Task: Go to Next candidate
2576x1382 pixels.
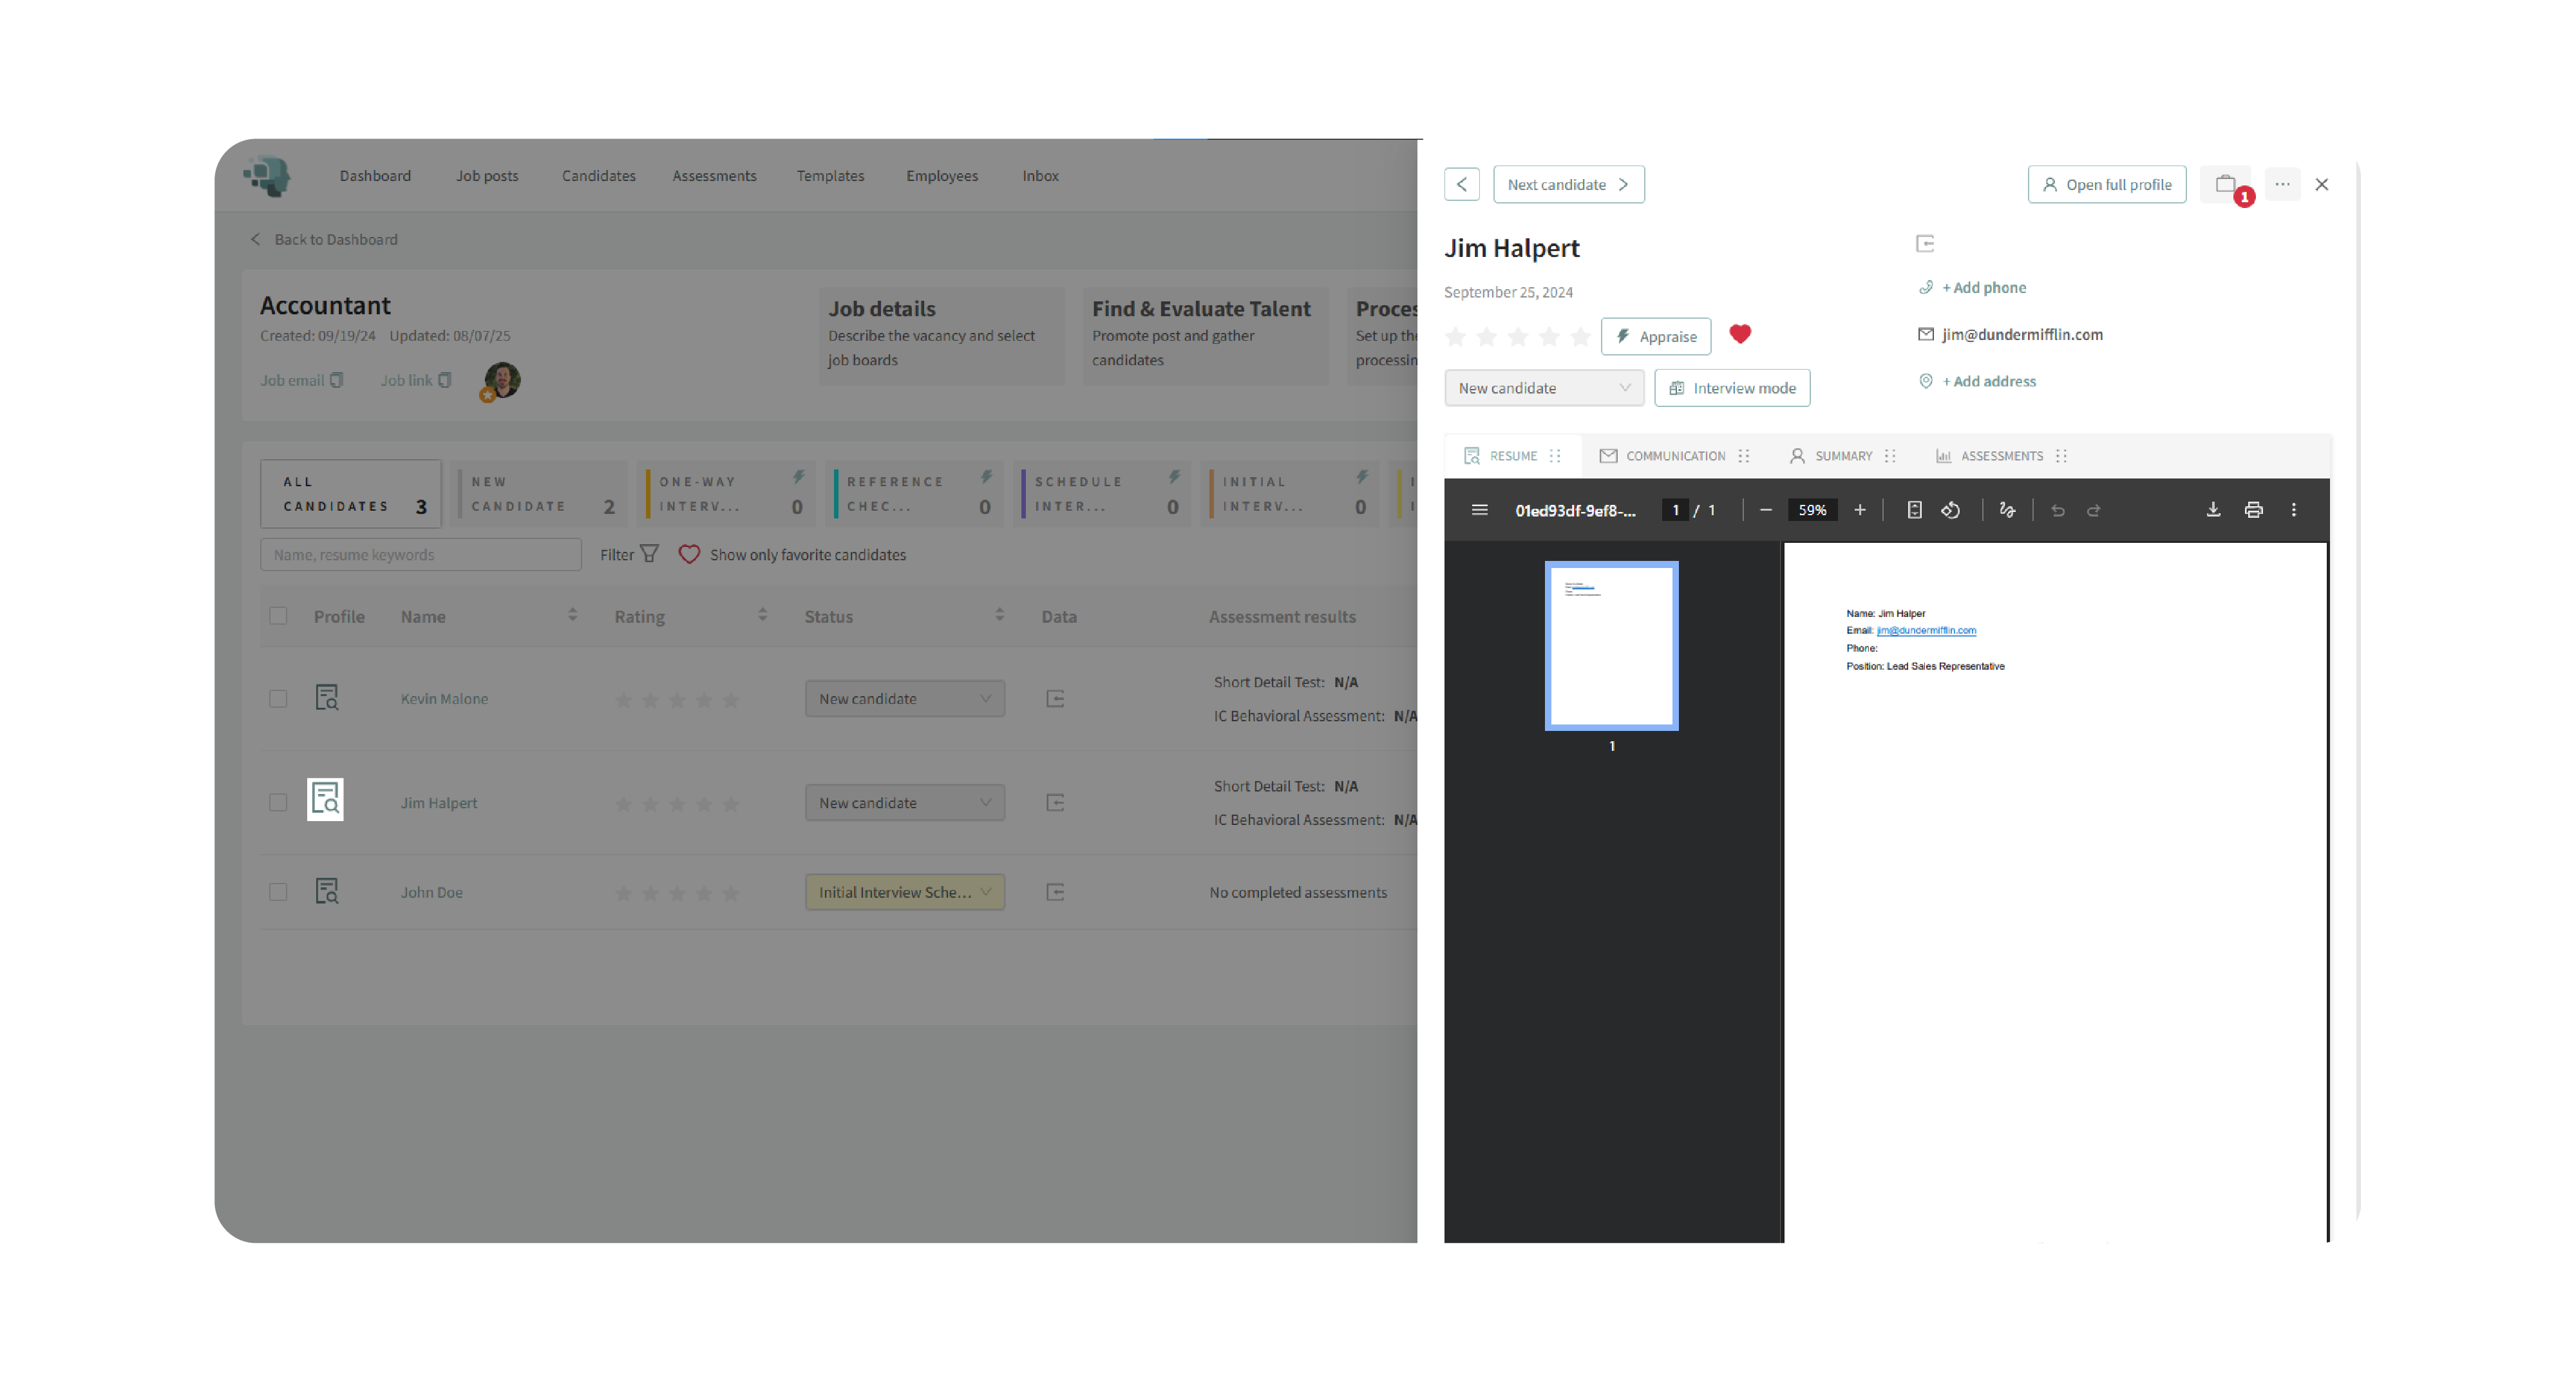Action: [x=1567, y=184]
